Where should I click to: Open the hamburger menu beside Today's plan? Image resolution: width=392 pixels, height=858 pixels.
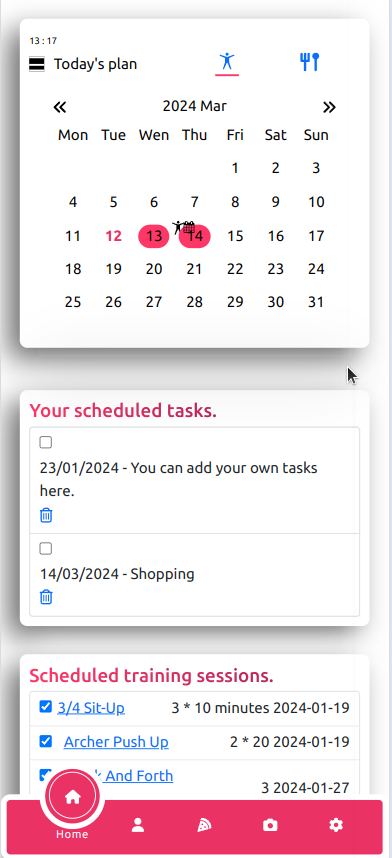[x=37, y=64]
